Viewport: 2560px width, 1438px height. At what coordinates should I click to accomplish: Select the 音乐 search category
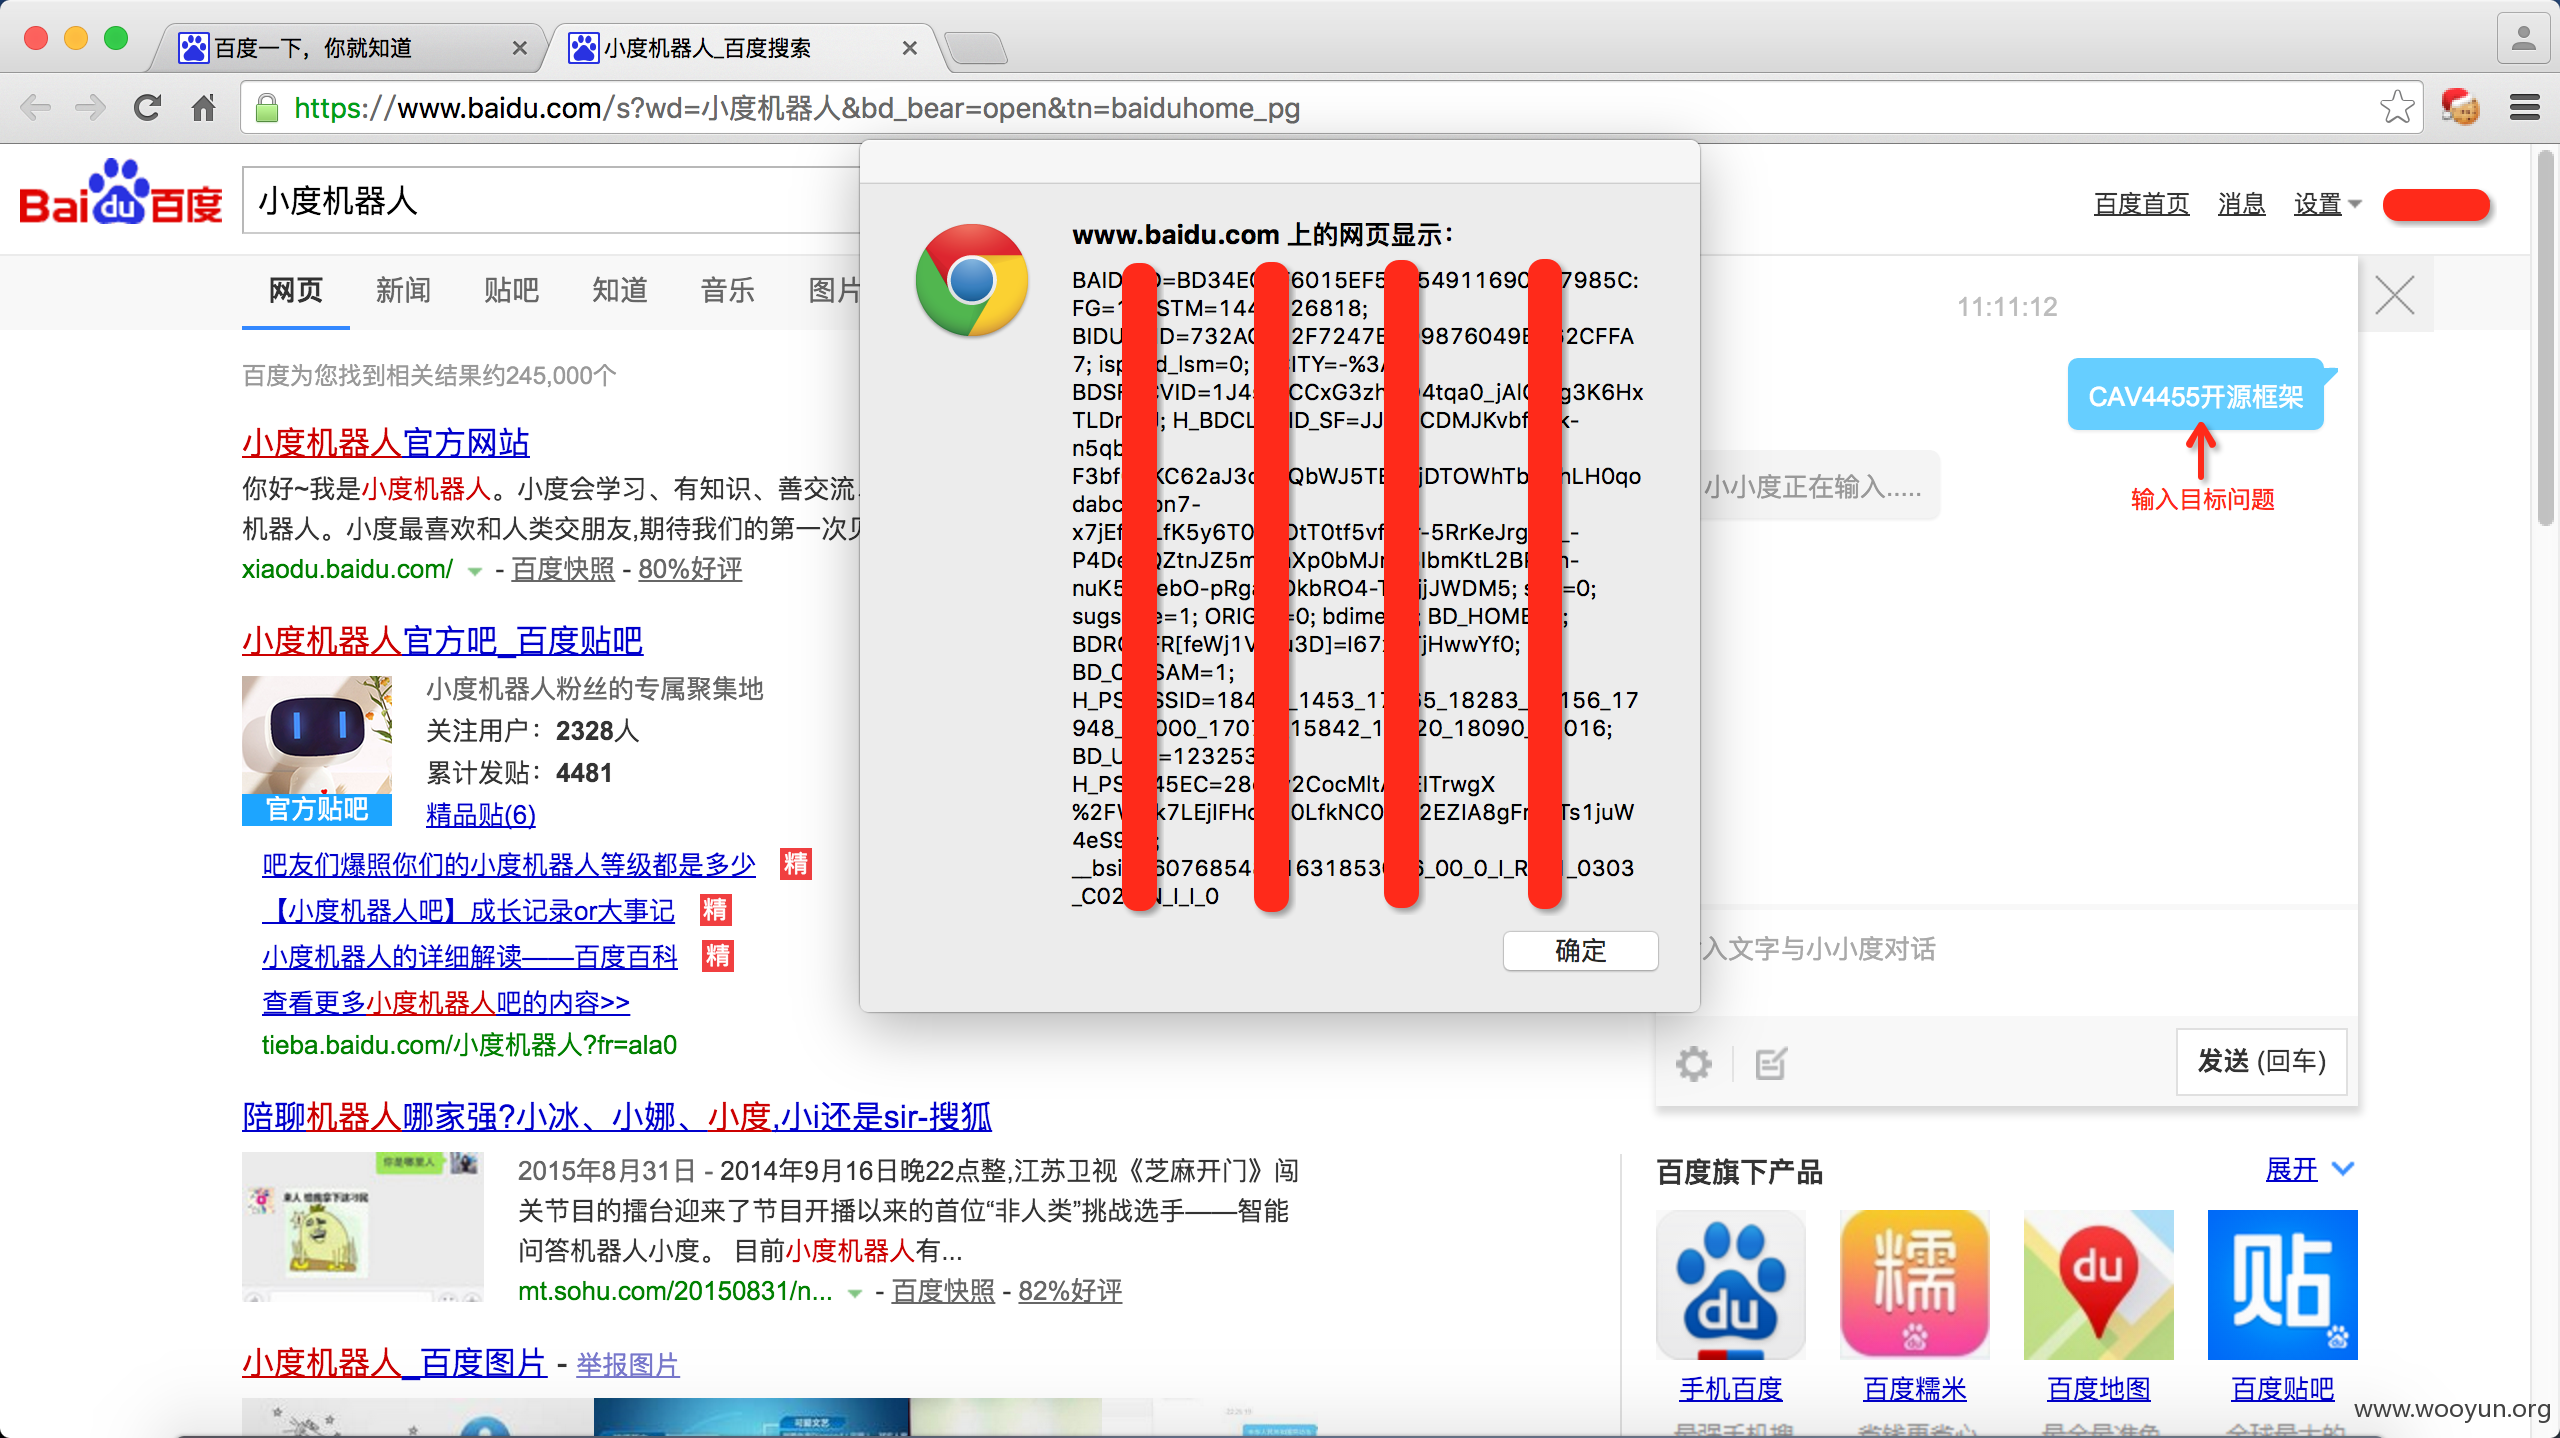coord(727,291)
